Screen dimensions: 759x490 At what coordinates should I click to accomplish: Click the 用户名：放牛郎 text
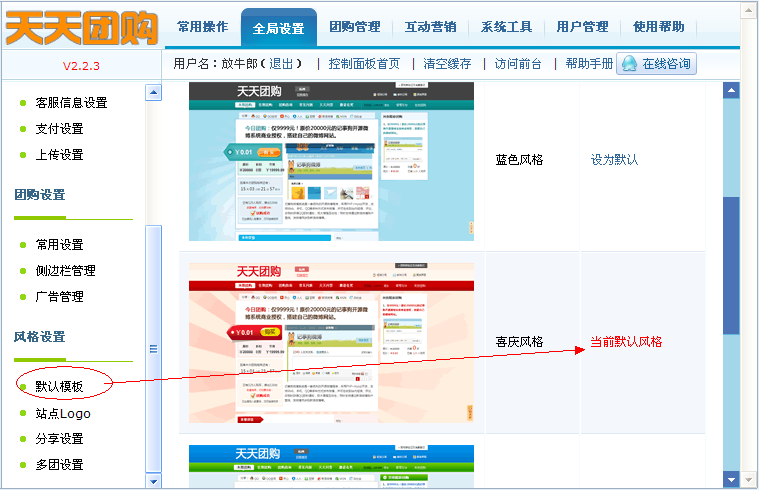pyautogui.click(x=215, y=63)
